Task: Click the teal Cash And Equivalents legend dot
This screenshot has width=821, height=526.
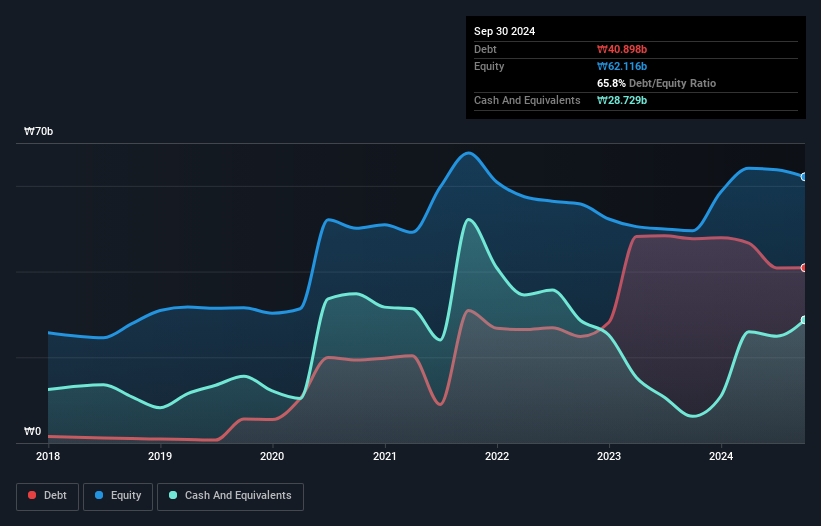Action: pyautogui.click(x=173, y=495)
